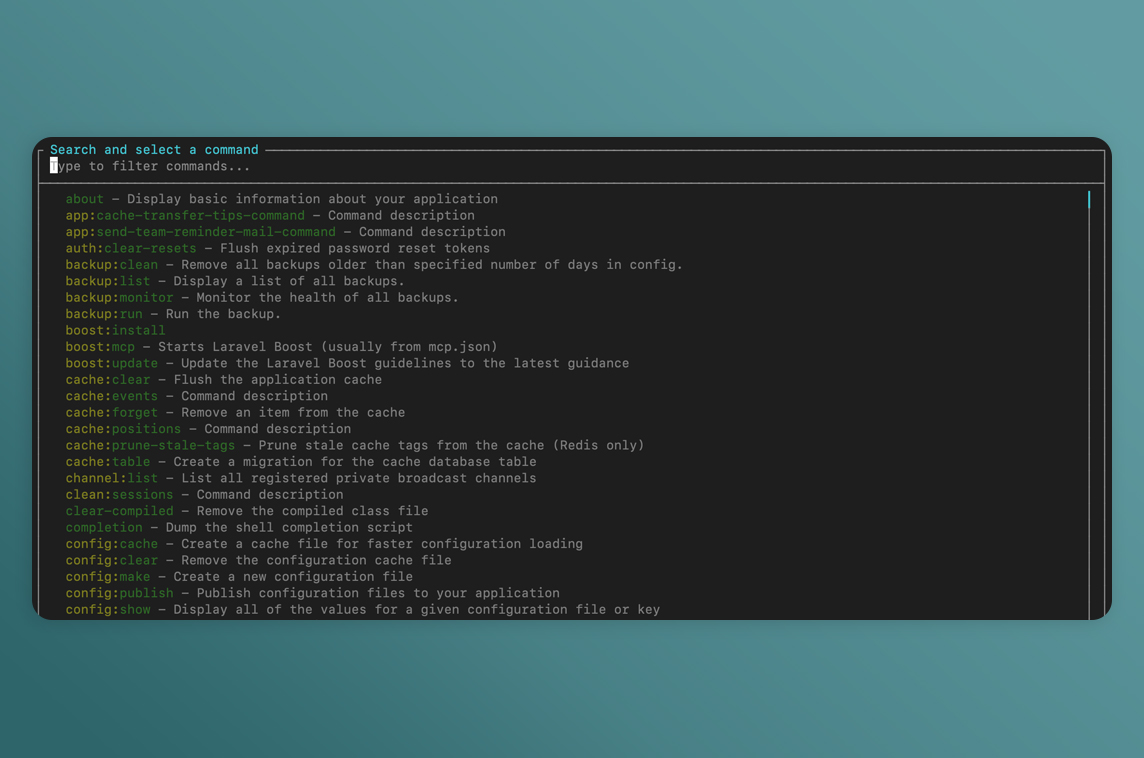
Task: Select channel:list broadcast channels command
Action: 112,478
